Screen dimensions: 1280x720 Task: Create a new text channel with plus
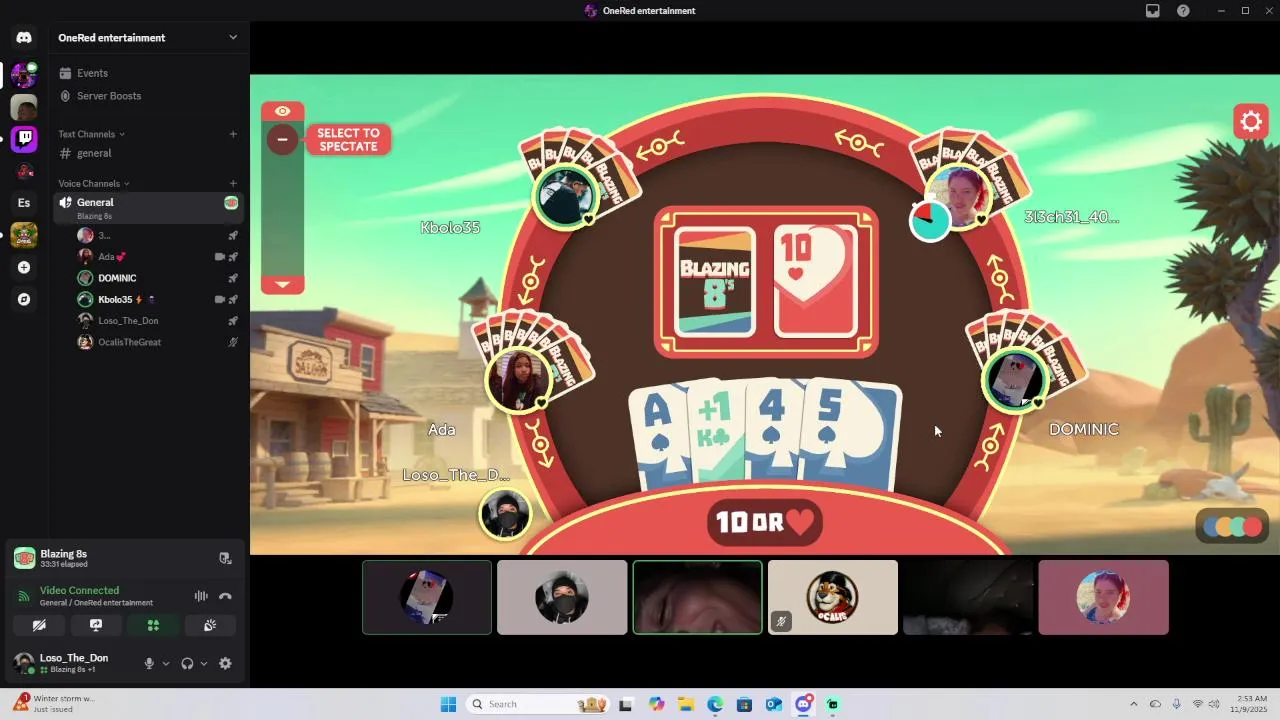[233, 134]
